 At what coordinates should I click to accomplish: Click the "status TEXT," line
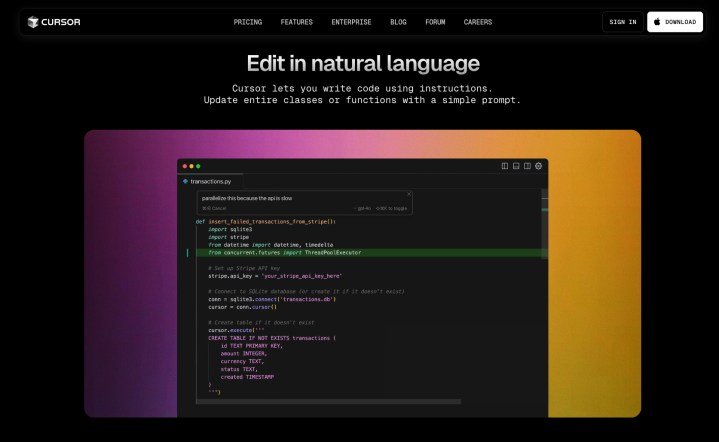pyautogui.click(x=239, y=370)
